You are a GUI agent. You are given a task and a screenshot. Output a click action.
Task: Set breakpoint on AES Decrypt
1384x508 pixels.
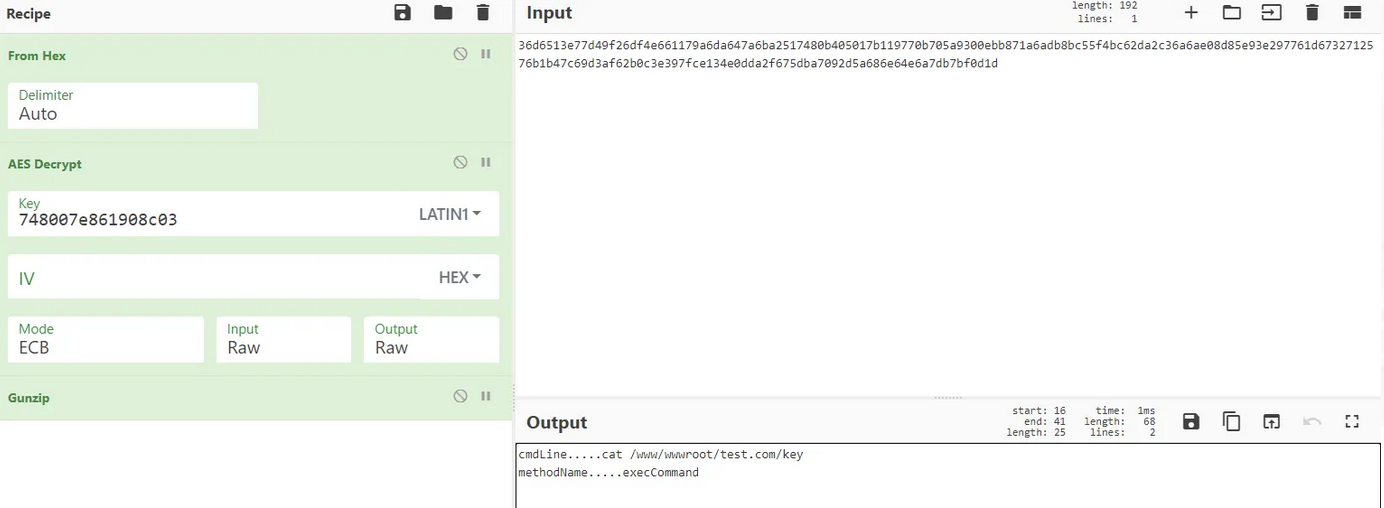[486, 162]
